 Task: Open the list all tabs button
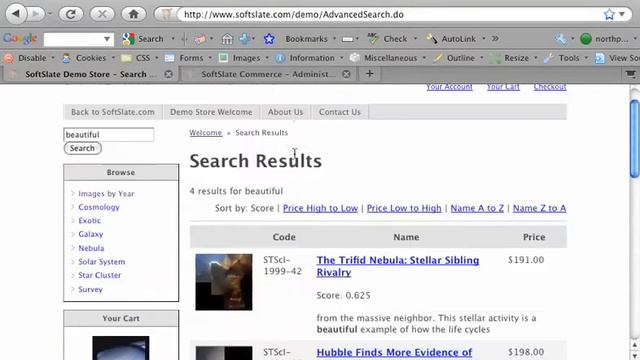click(x=631, y=74)
